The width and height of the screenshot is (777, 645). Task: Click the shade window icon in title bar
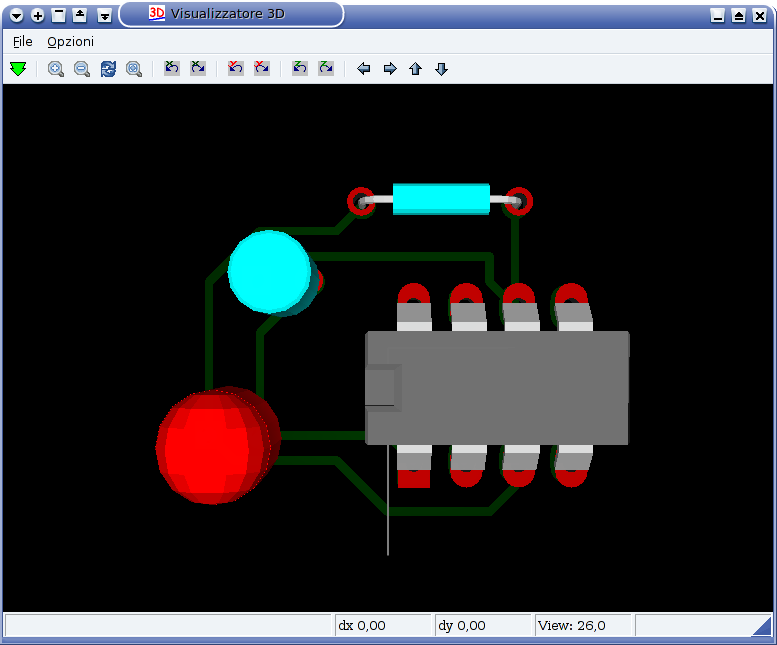point(58,15)
